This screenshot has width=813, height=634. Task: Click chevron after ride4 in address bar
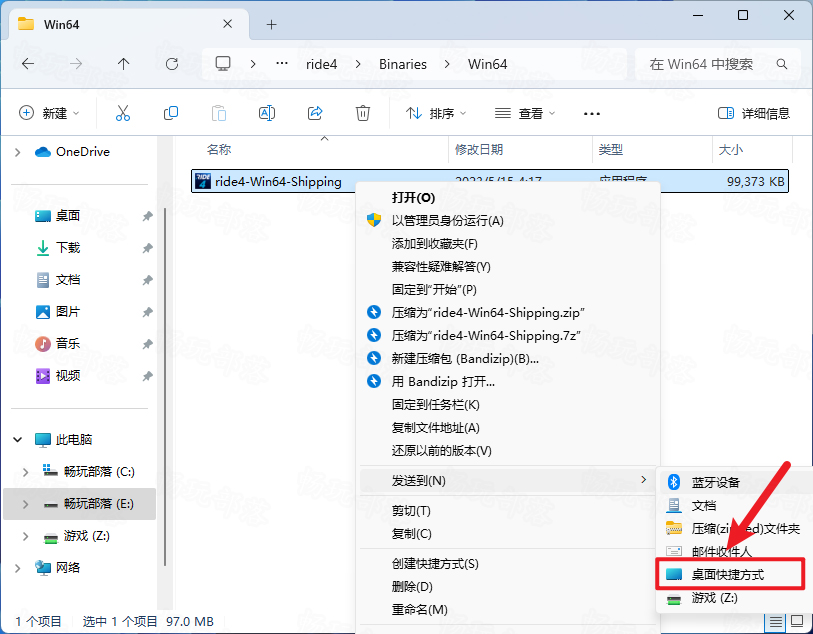point(358,64)
